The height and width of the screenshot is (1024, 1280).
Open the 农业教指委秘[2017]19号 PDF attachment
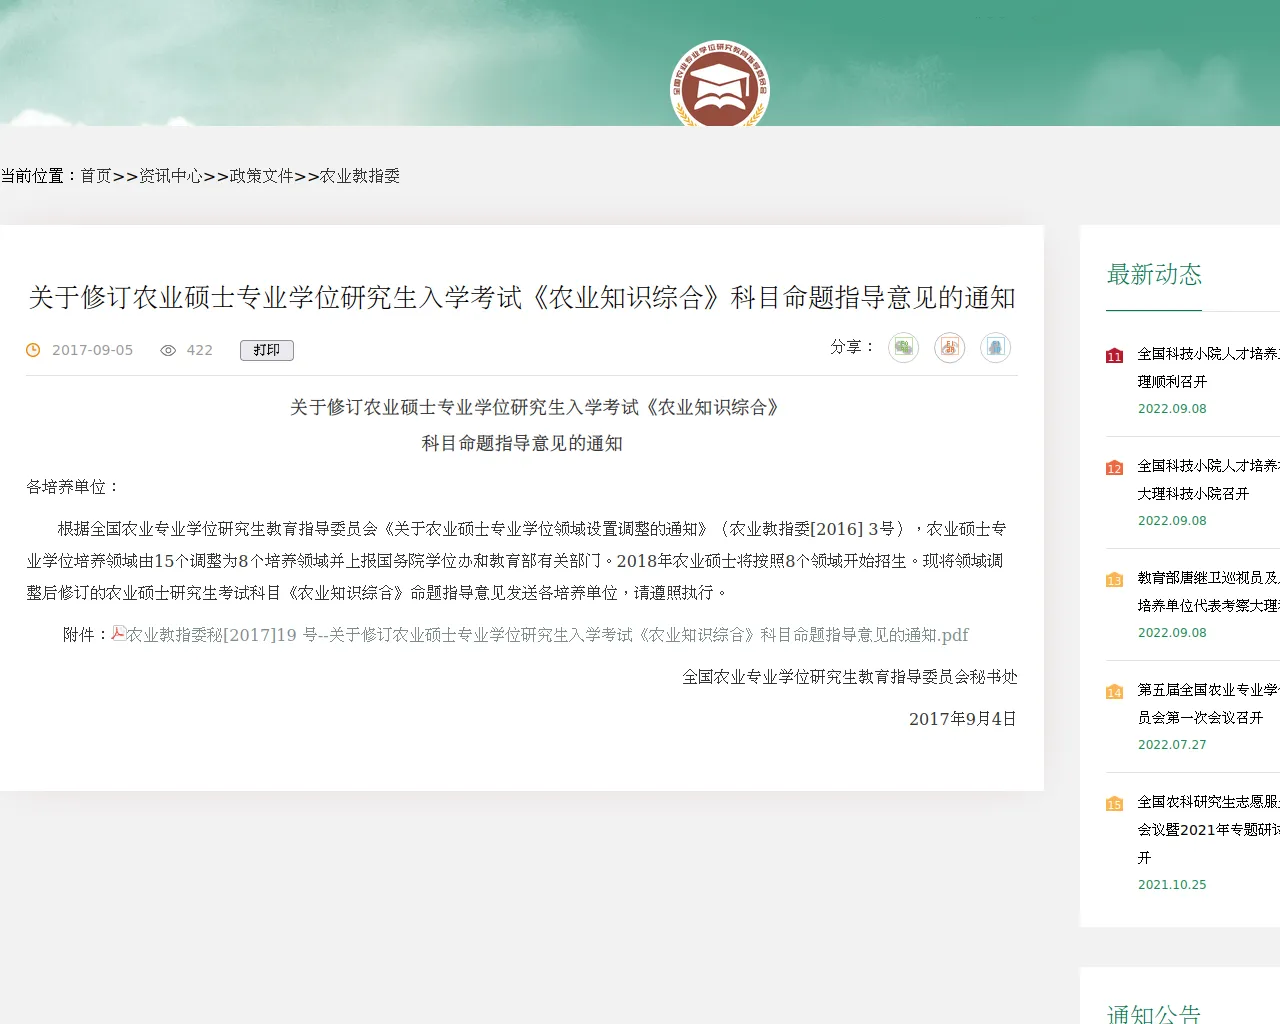coord(547,635)
